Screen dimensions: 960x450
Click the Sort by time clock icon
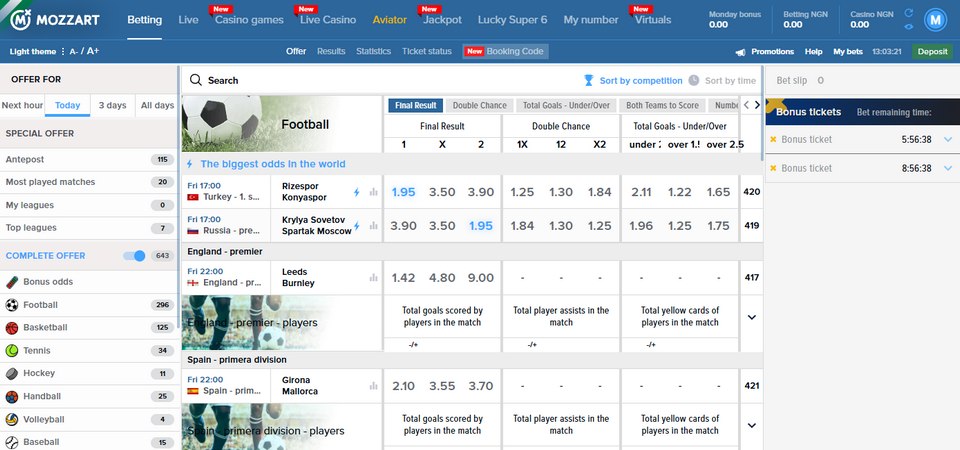tap(694, 80)
